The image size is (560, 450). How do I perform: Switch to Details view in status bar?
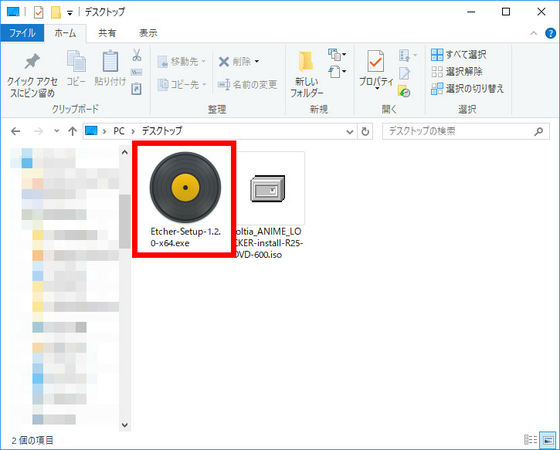[530, 439]
